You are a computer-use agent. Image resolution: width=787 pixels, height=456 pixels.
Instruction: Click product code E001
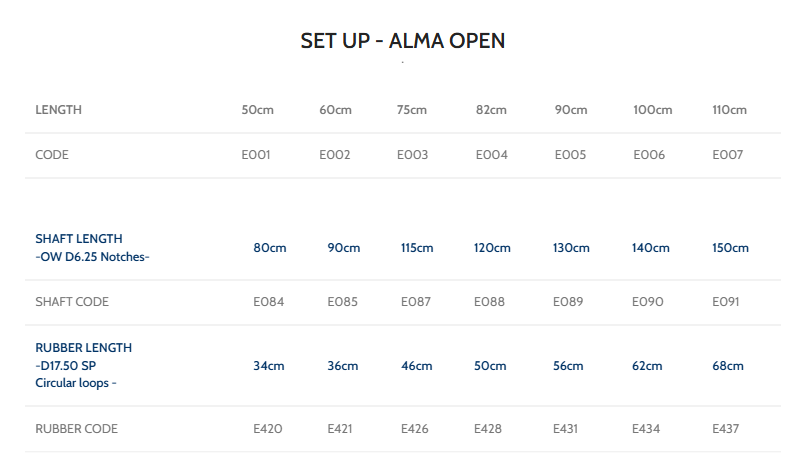(256, 155)
